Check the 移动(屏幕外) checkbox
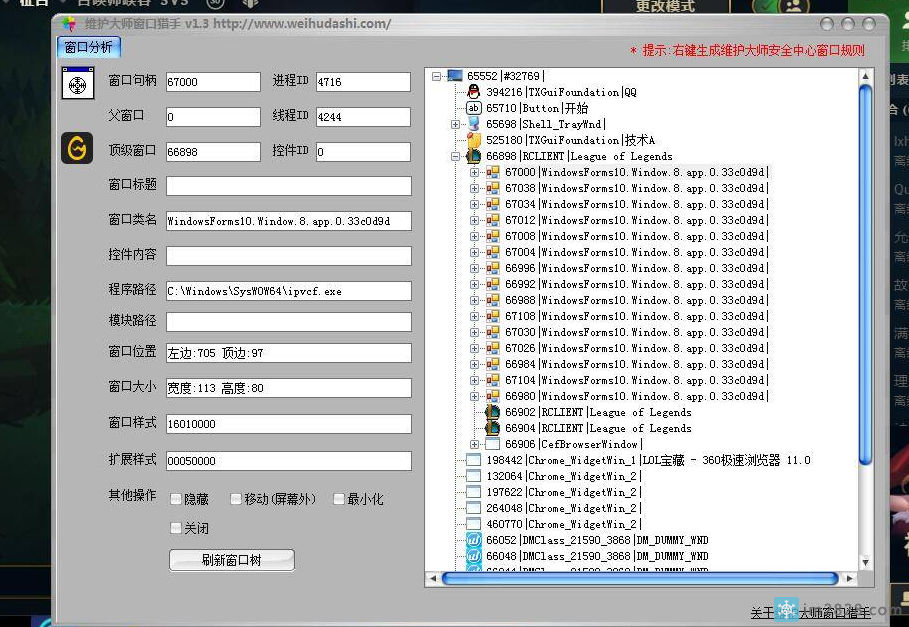Screen dimensions: 909x627 236,499
